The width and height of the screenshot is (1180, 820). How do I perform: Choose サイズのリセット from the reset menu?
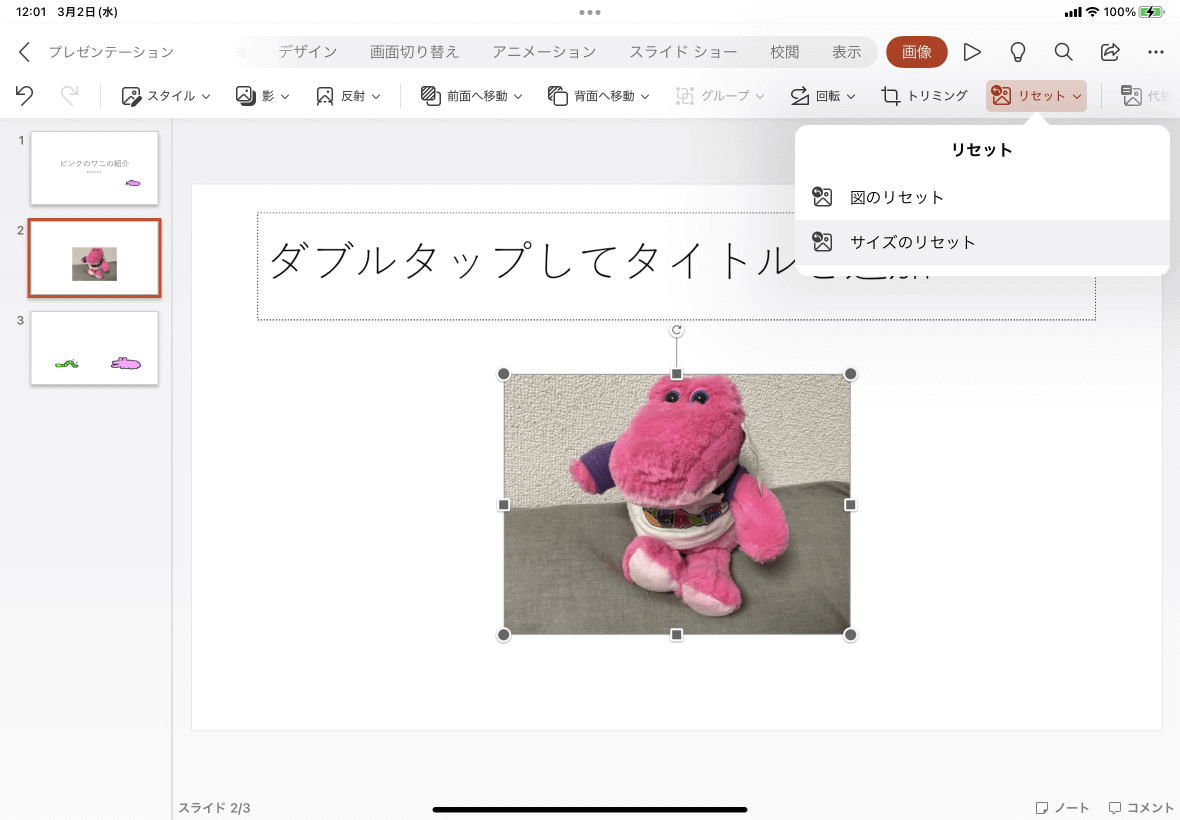point(982,242)
